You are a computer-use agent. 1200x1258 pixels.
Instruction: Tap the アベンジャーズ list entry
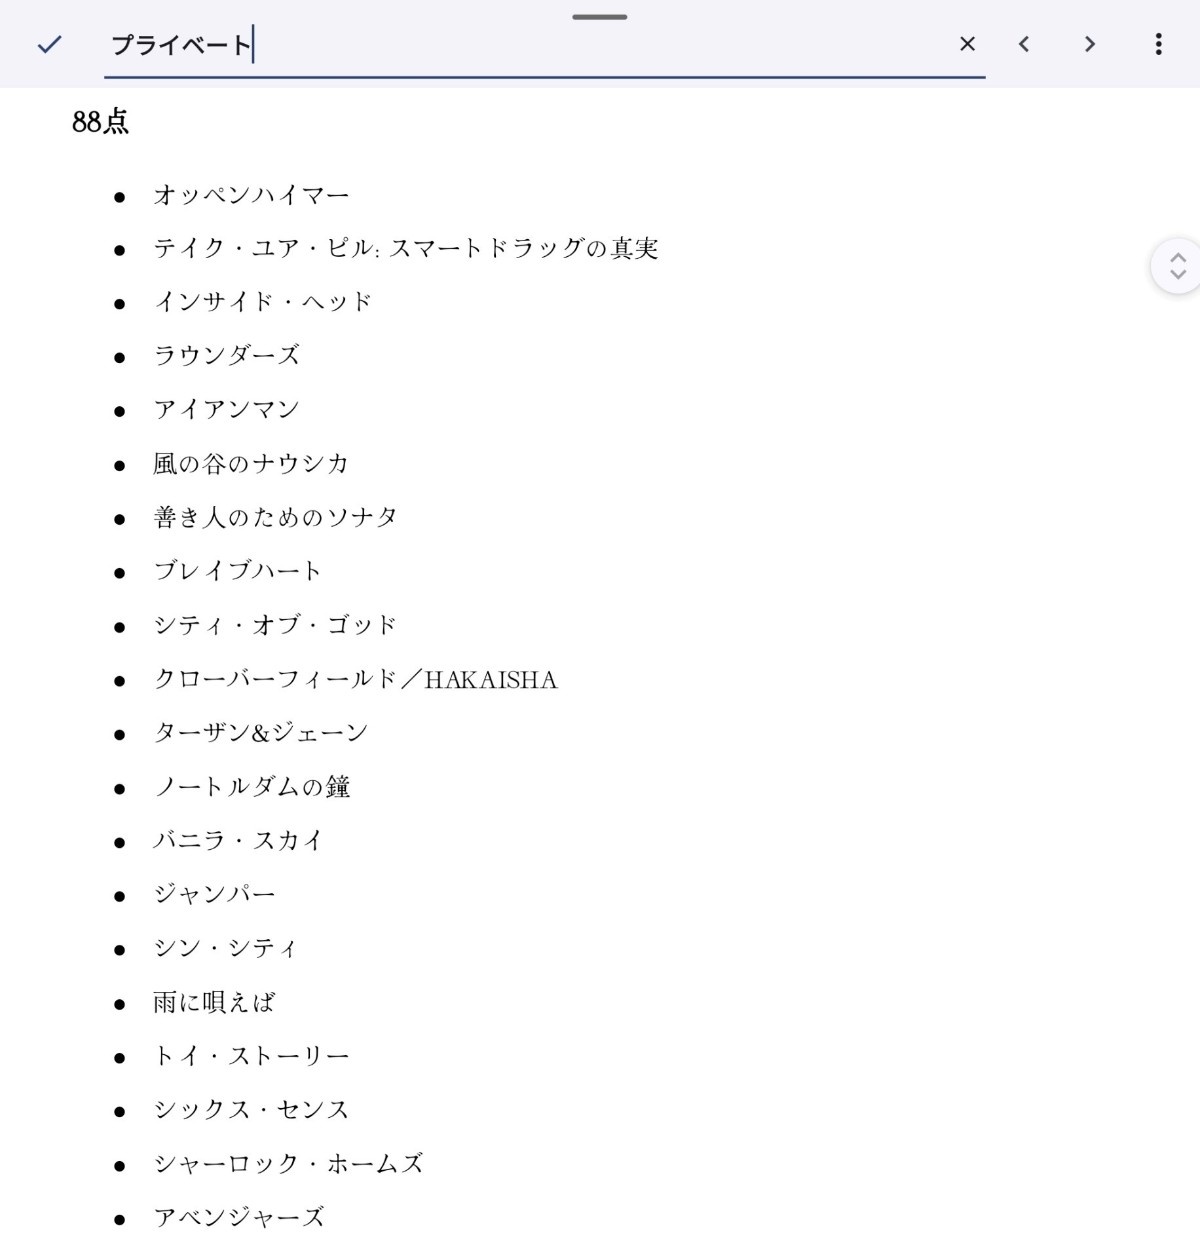click(x=239, y=1217)
